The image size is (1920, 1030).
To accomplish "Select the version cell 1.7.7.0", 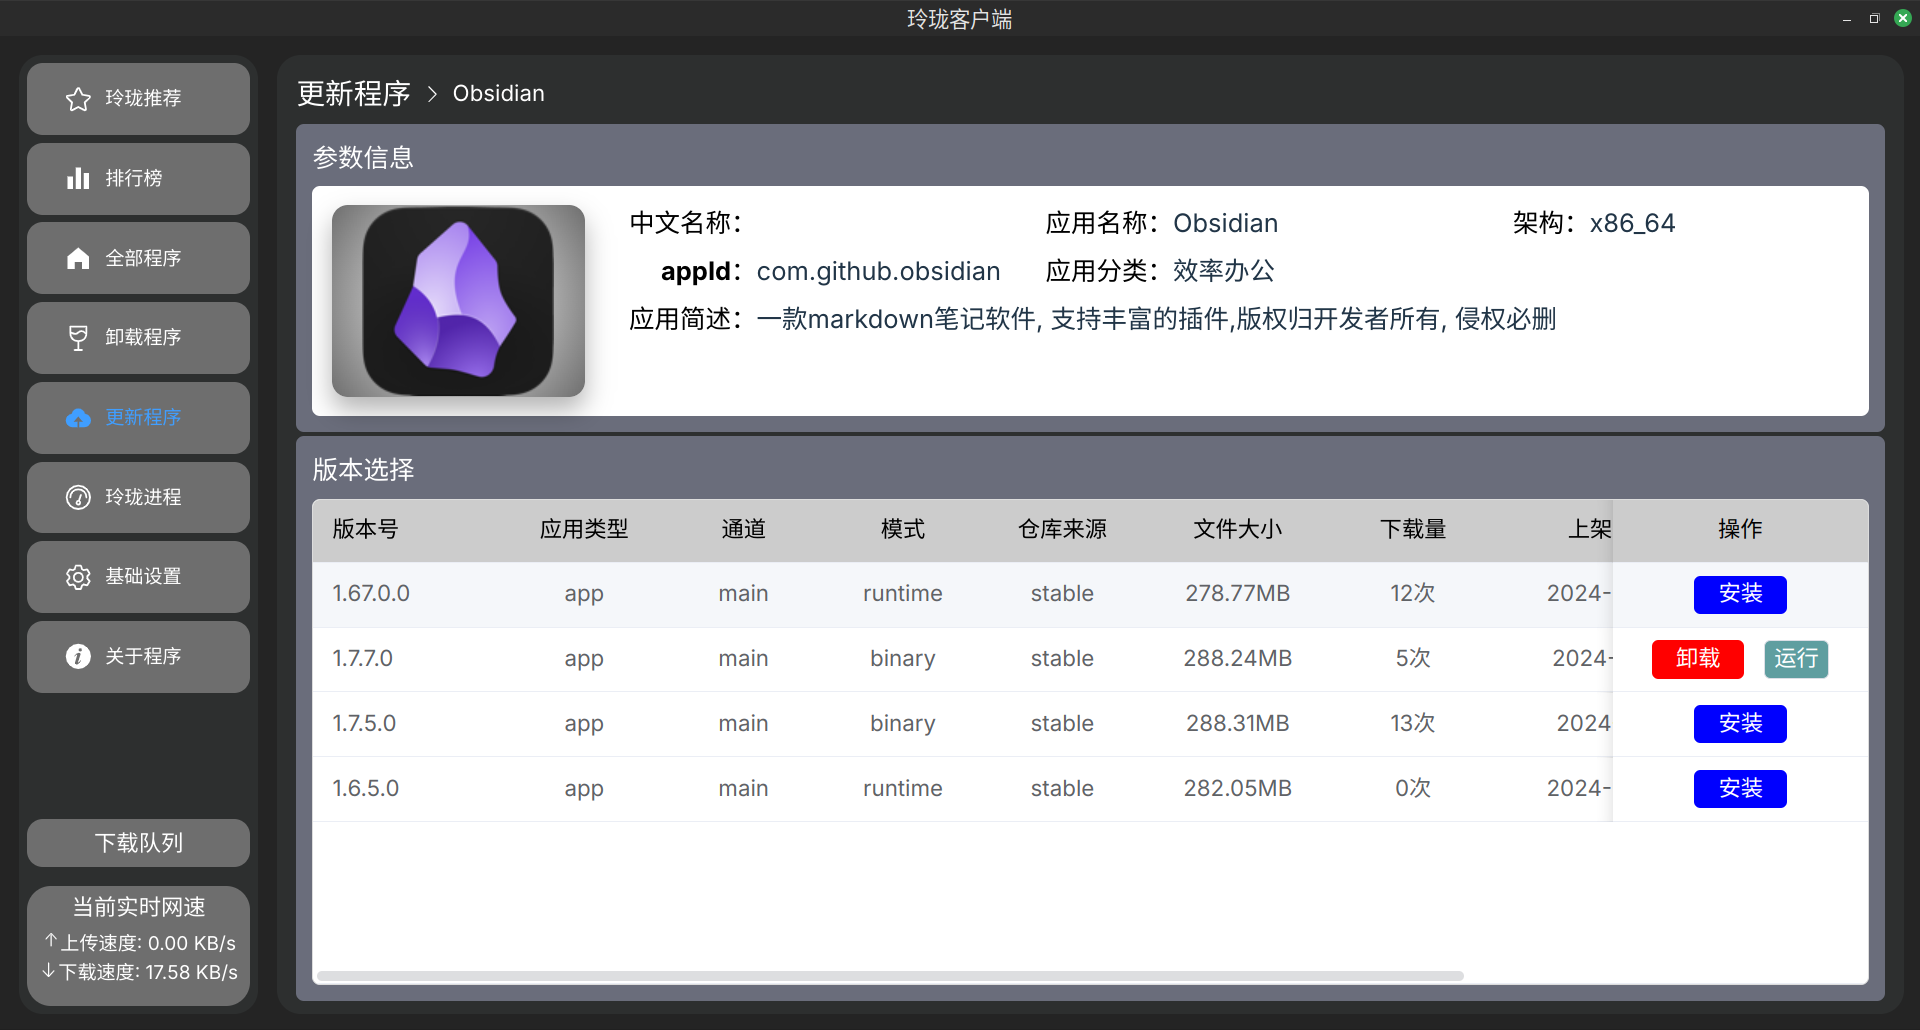I will click(x=363, y=659).
